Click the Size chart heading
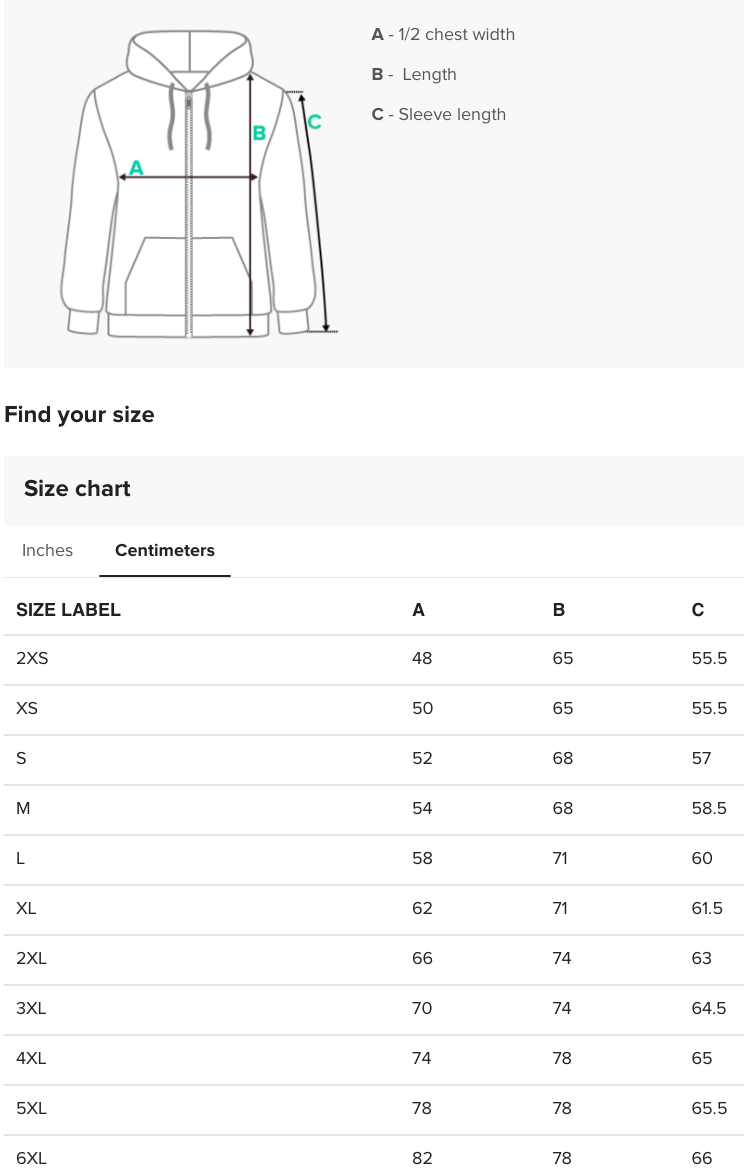 point(77,489)
